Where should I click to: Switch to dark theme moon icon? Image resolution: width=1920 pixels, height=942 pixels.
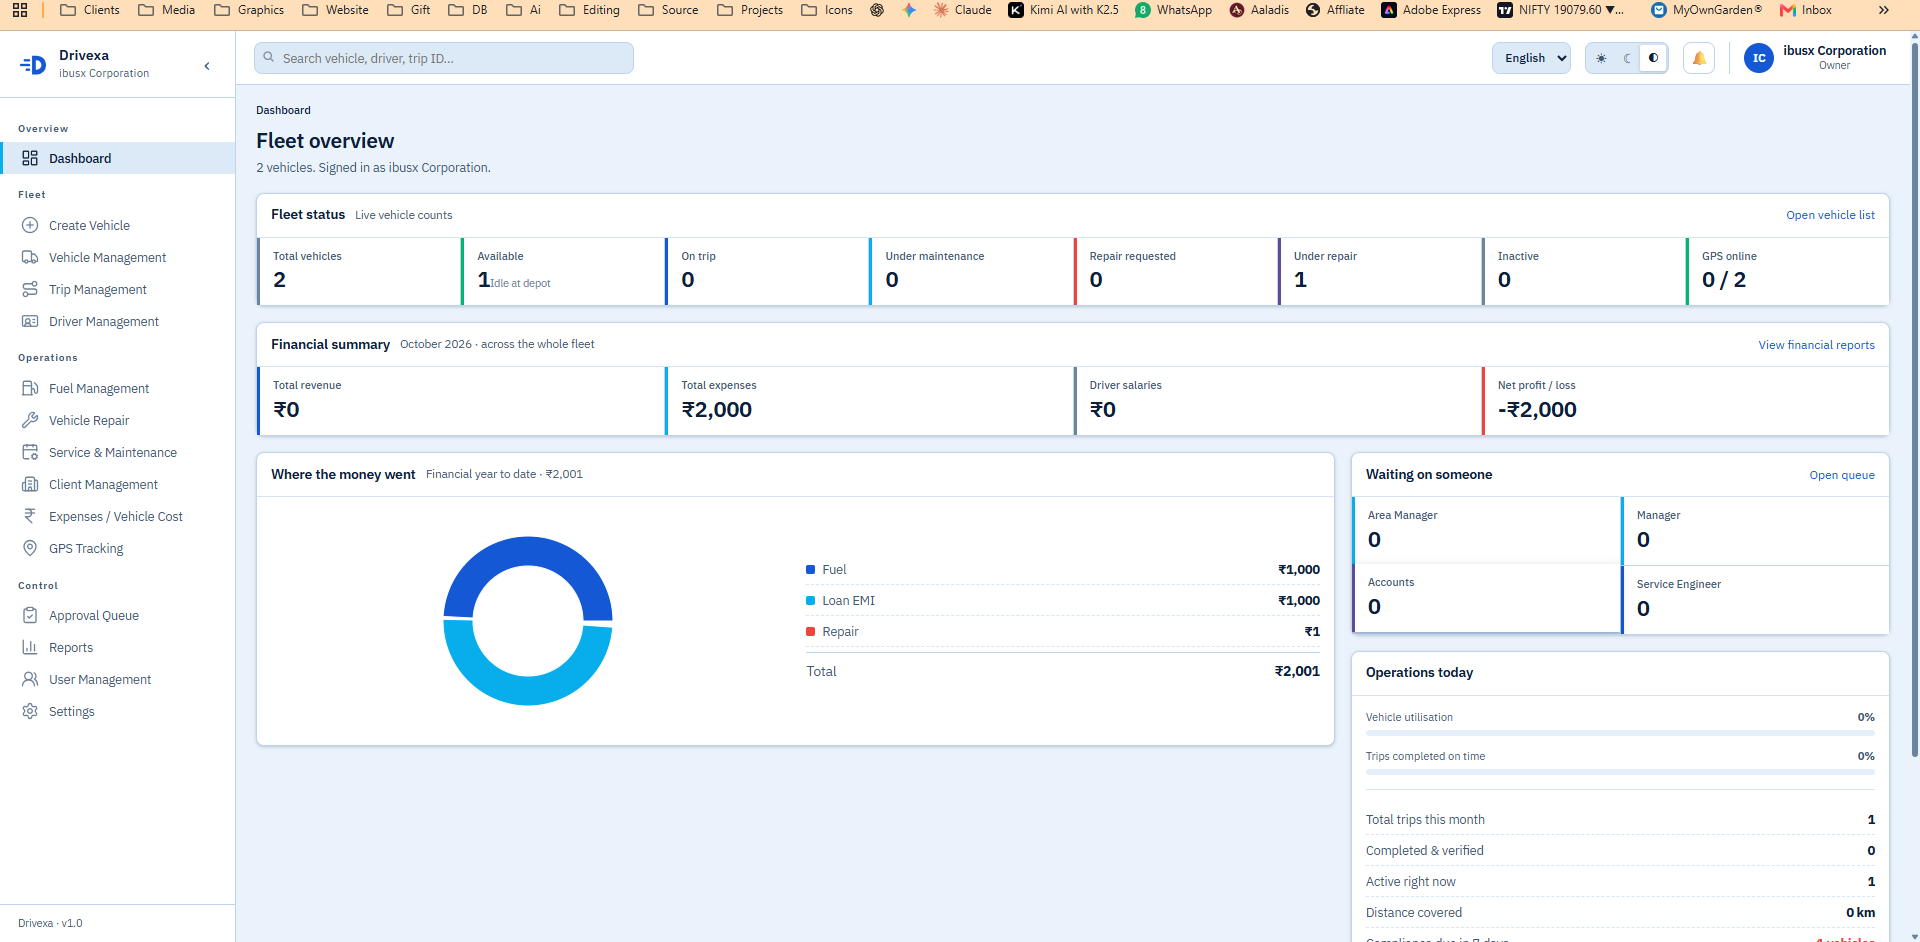pos(1627,58)
